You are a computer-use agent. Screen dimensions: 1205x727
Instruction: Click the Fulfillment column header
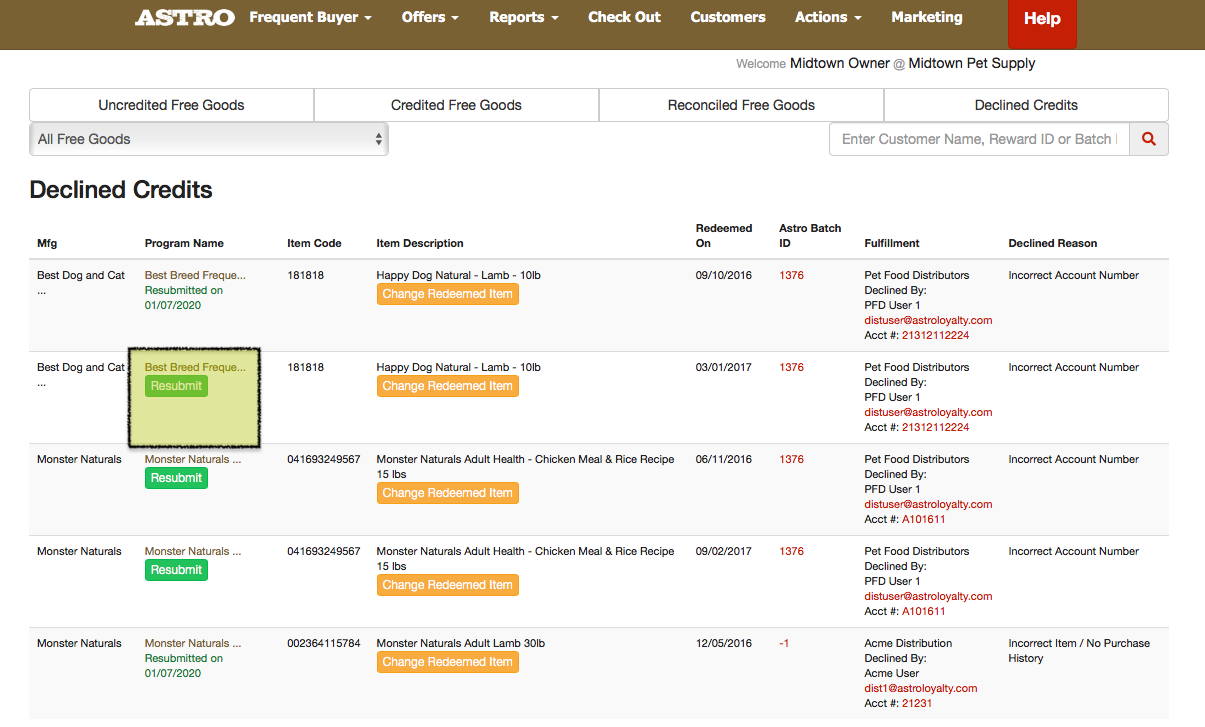(x=892, y=243)
